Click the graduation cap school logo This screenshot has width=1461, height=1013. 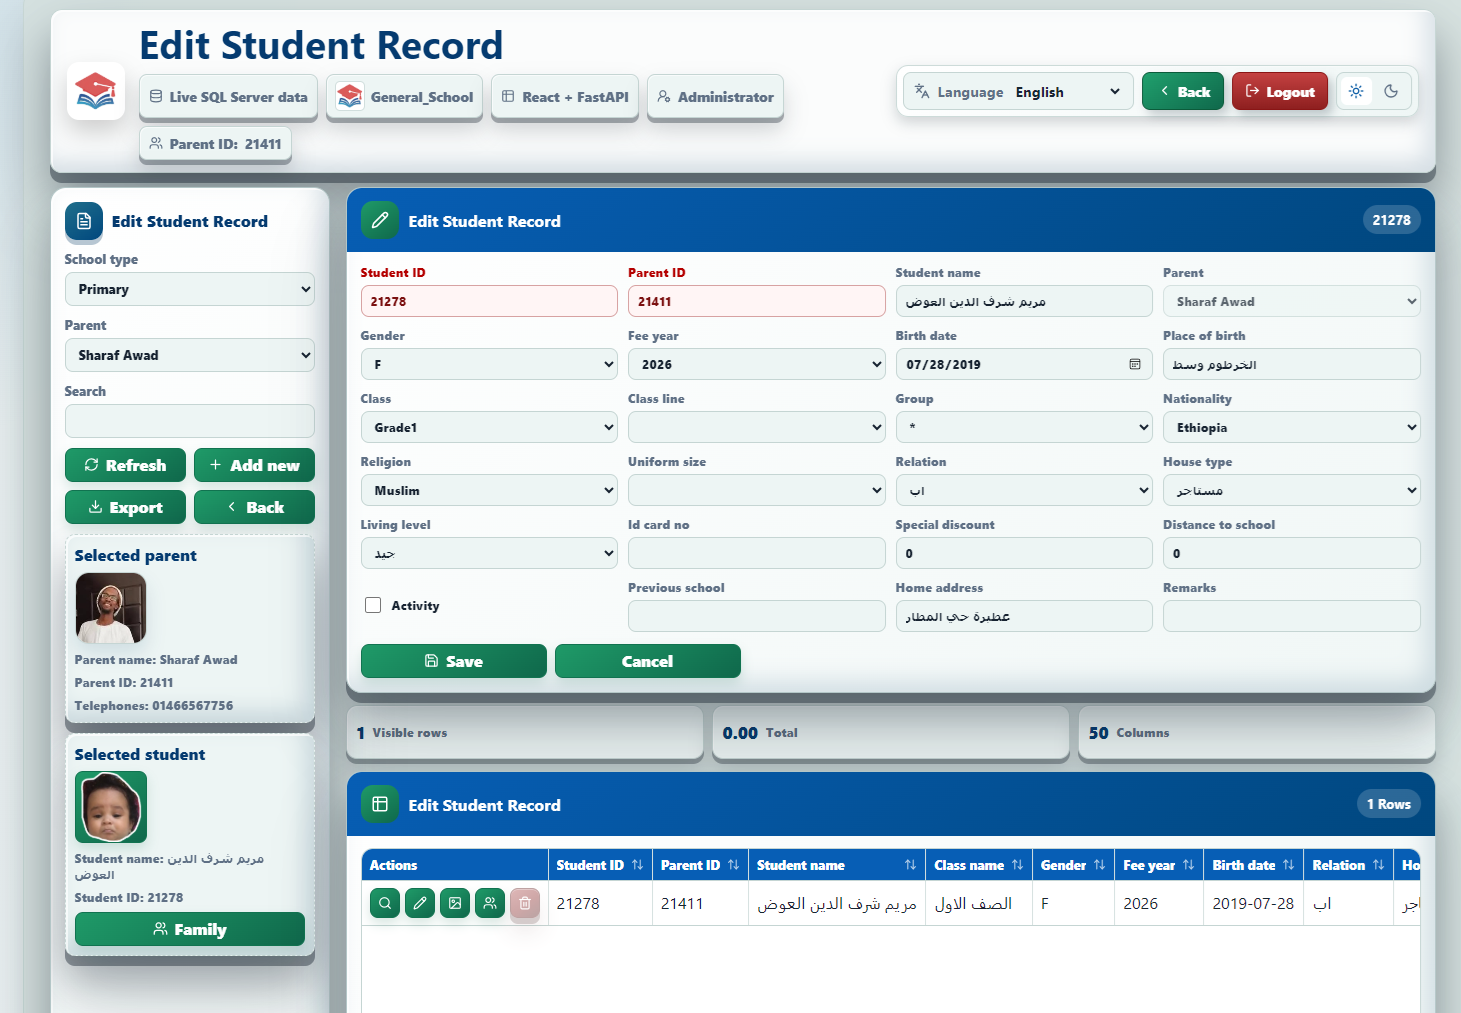(x=96, y=91)
